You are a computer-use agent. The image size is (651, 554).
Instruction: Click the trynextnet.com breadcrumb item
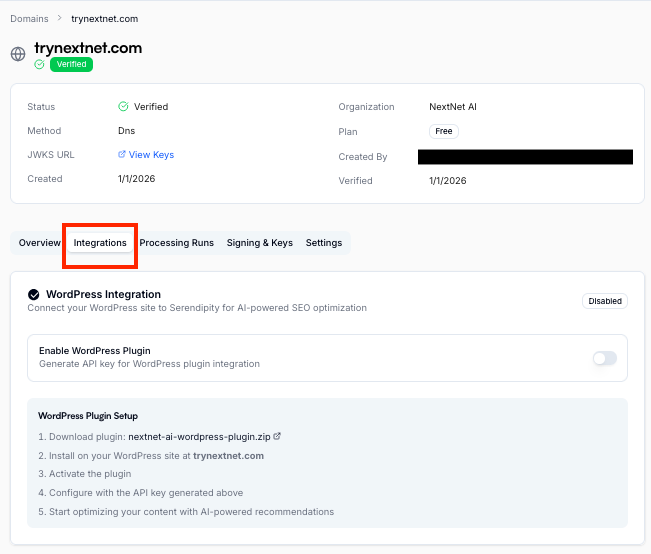105,19
